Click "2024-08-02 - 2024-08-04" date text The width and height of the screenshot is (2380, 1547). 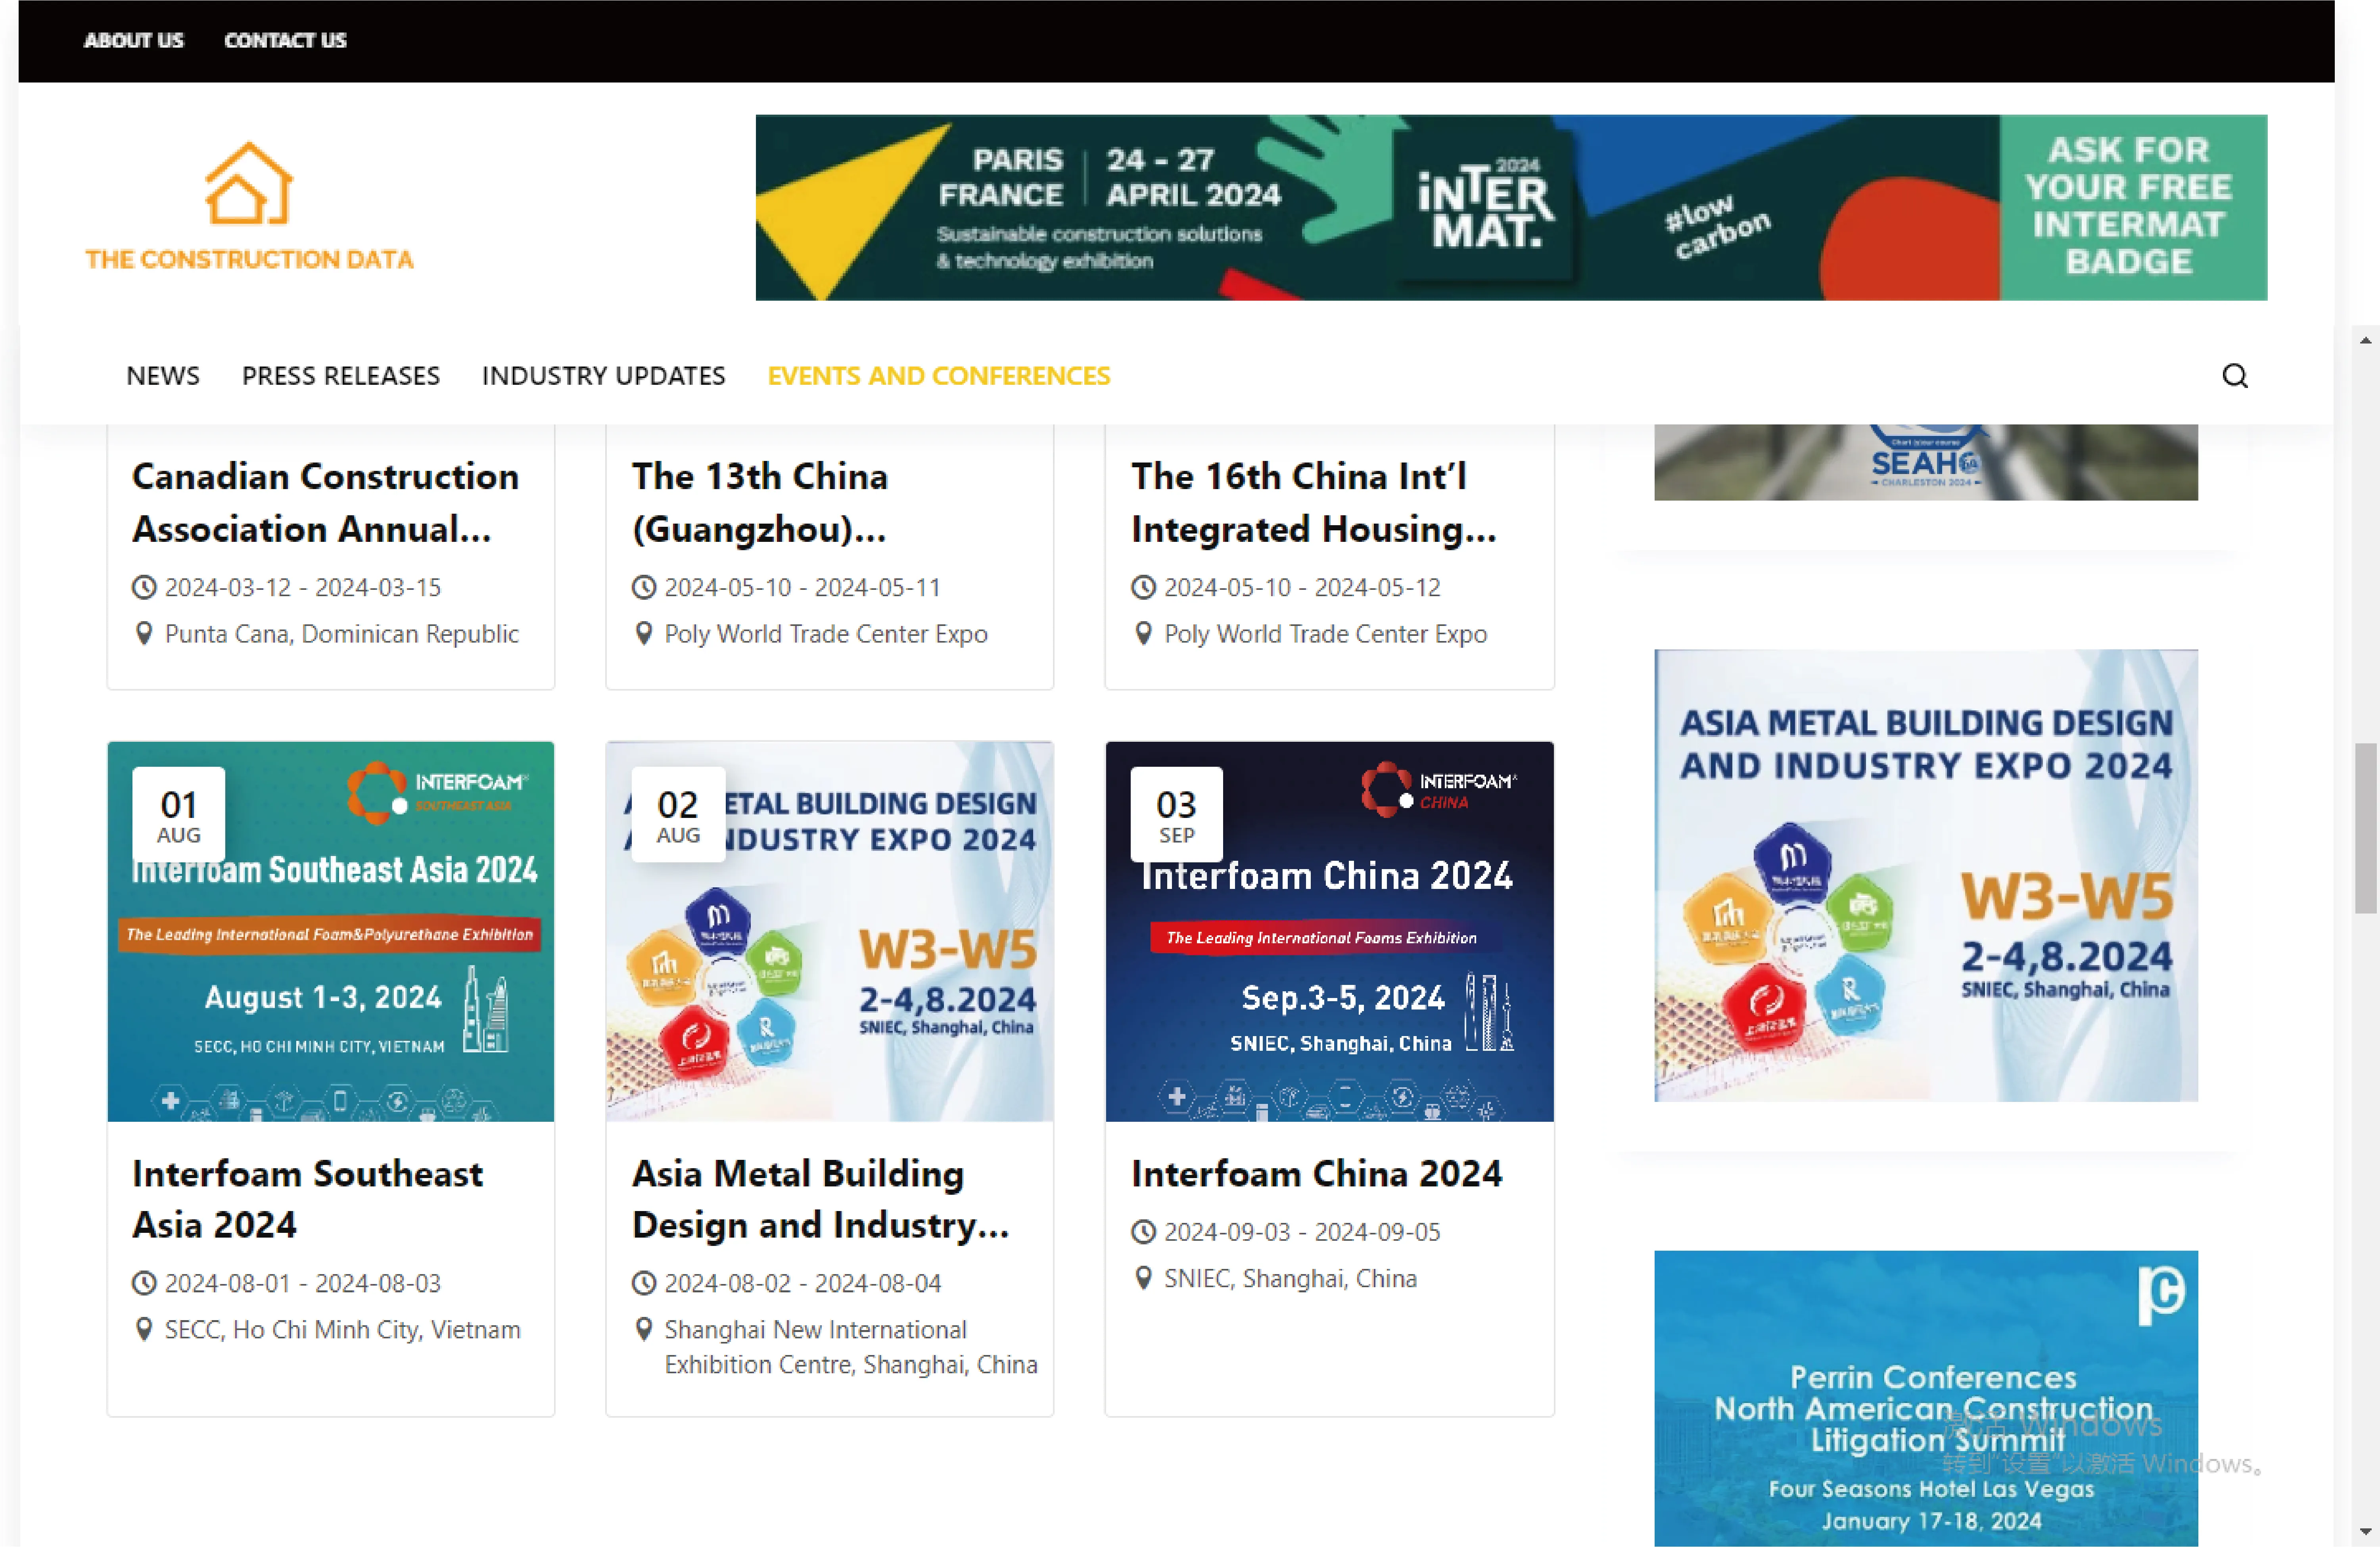(803, 1283)
